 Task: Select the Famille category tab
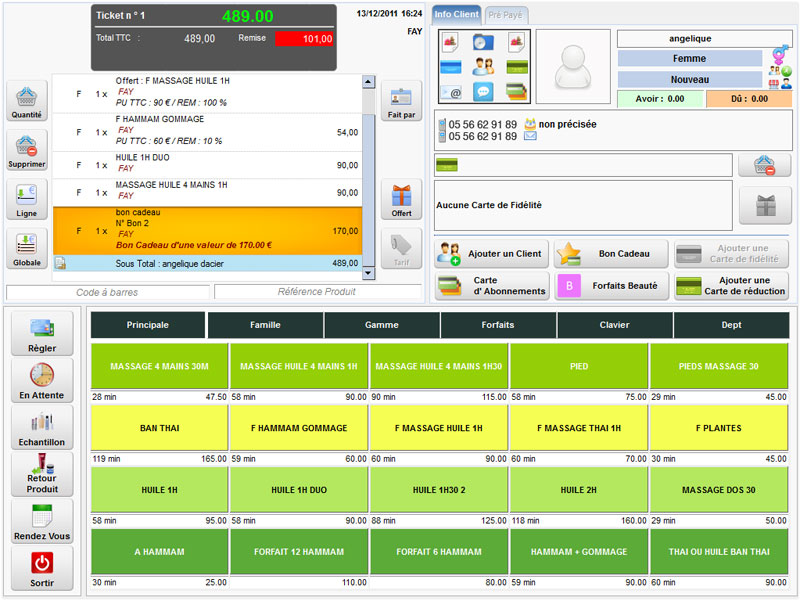tap(265, 325)
